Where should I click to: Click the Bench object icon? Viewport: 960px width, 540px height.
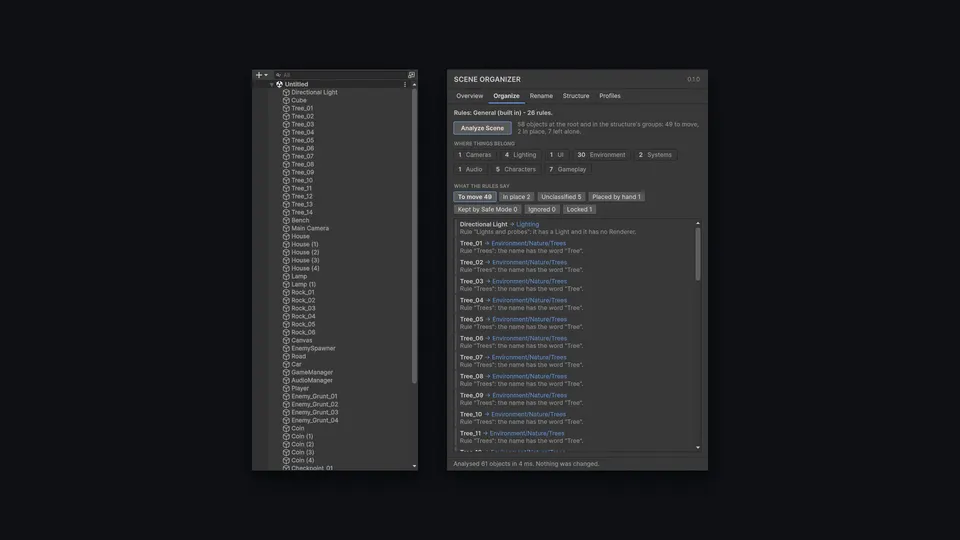(286, 220)
